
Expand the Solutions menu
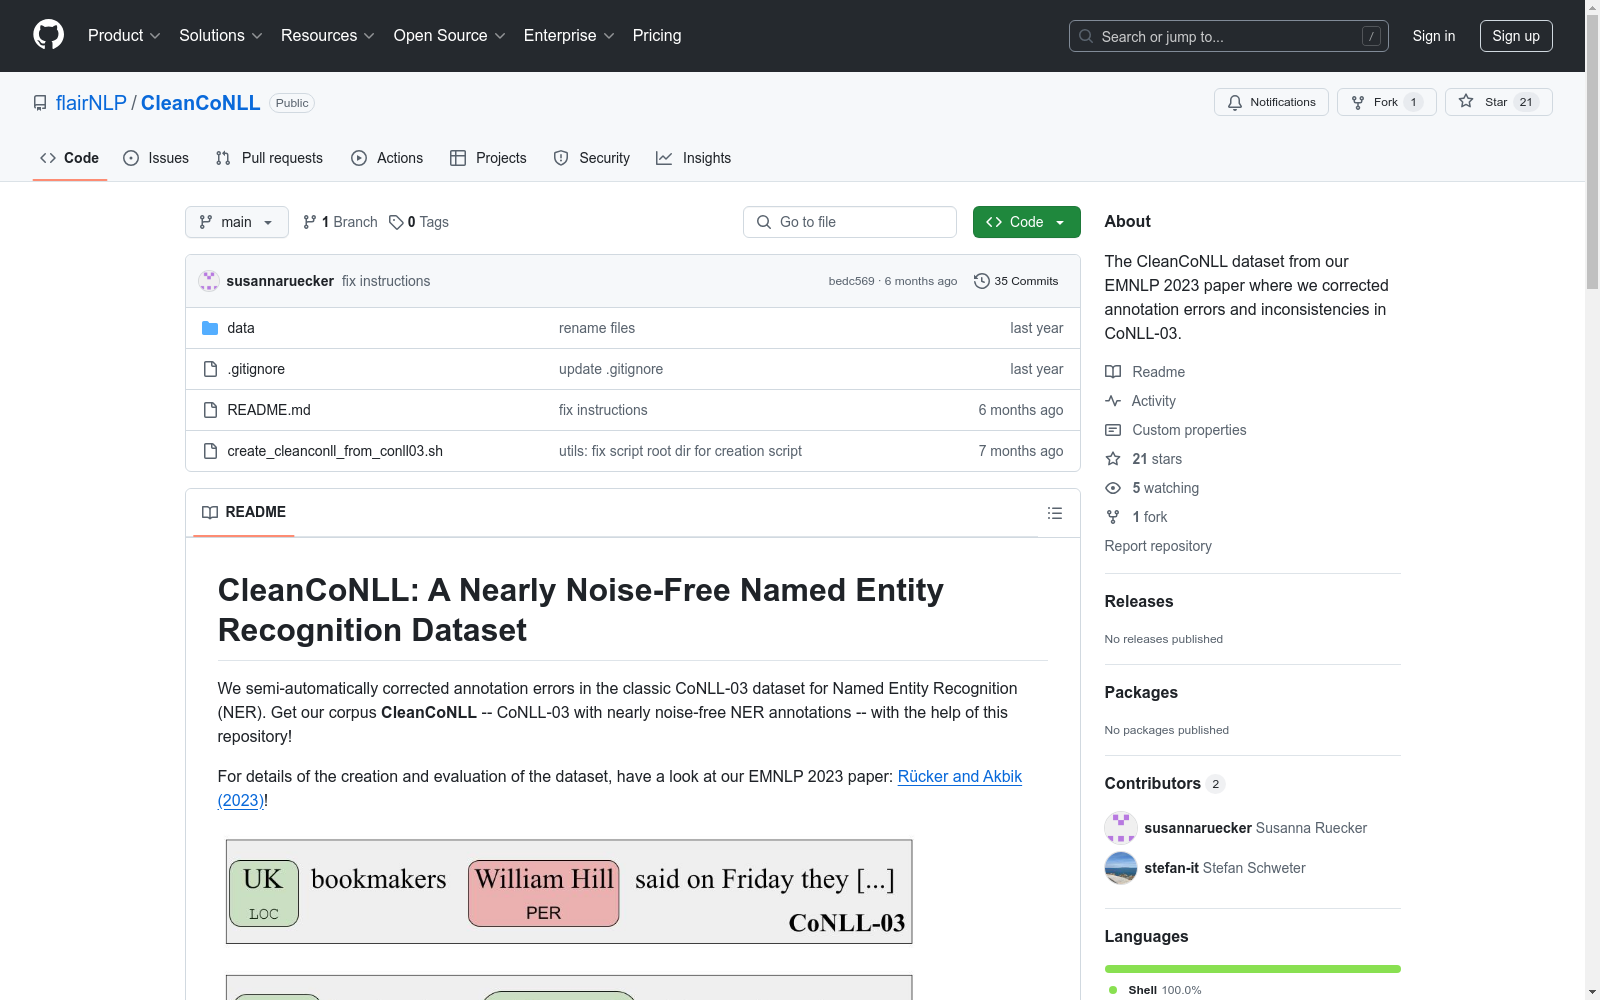click(x=221, y=35)
